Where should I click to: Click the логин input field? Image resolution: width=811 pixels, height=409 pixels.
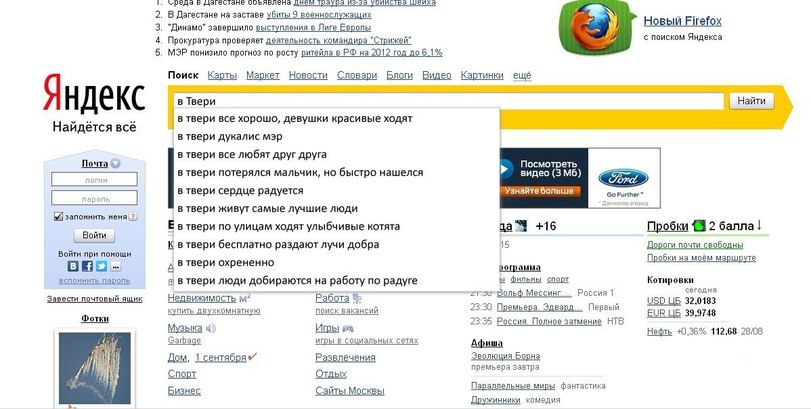tap(94, 179)
